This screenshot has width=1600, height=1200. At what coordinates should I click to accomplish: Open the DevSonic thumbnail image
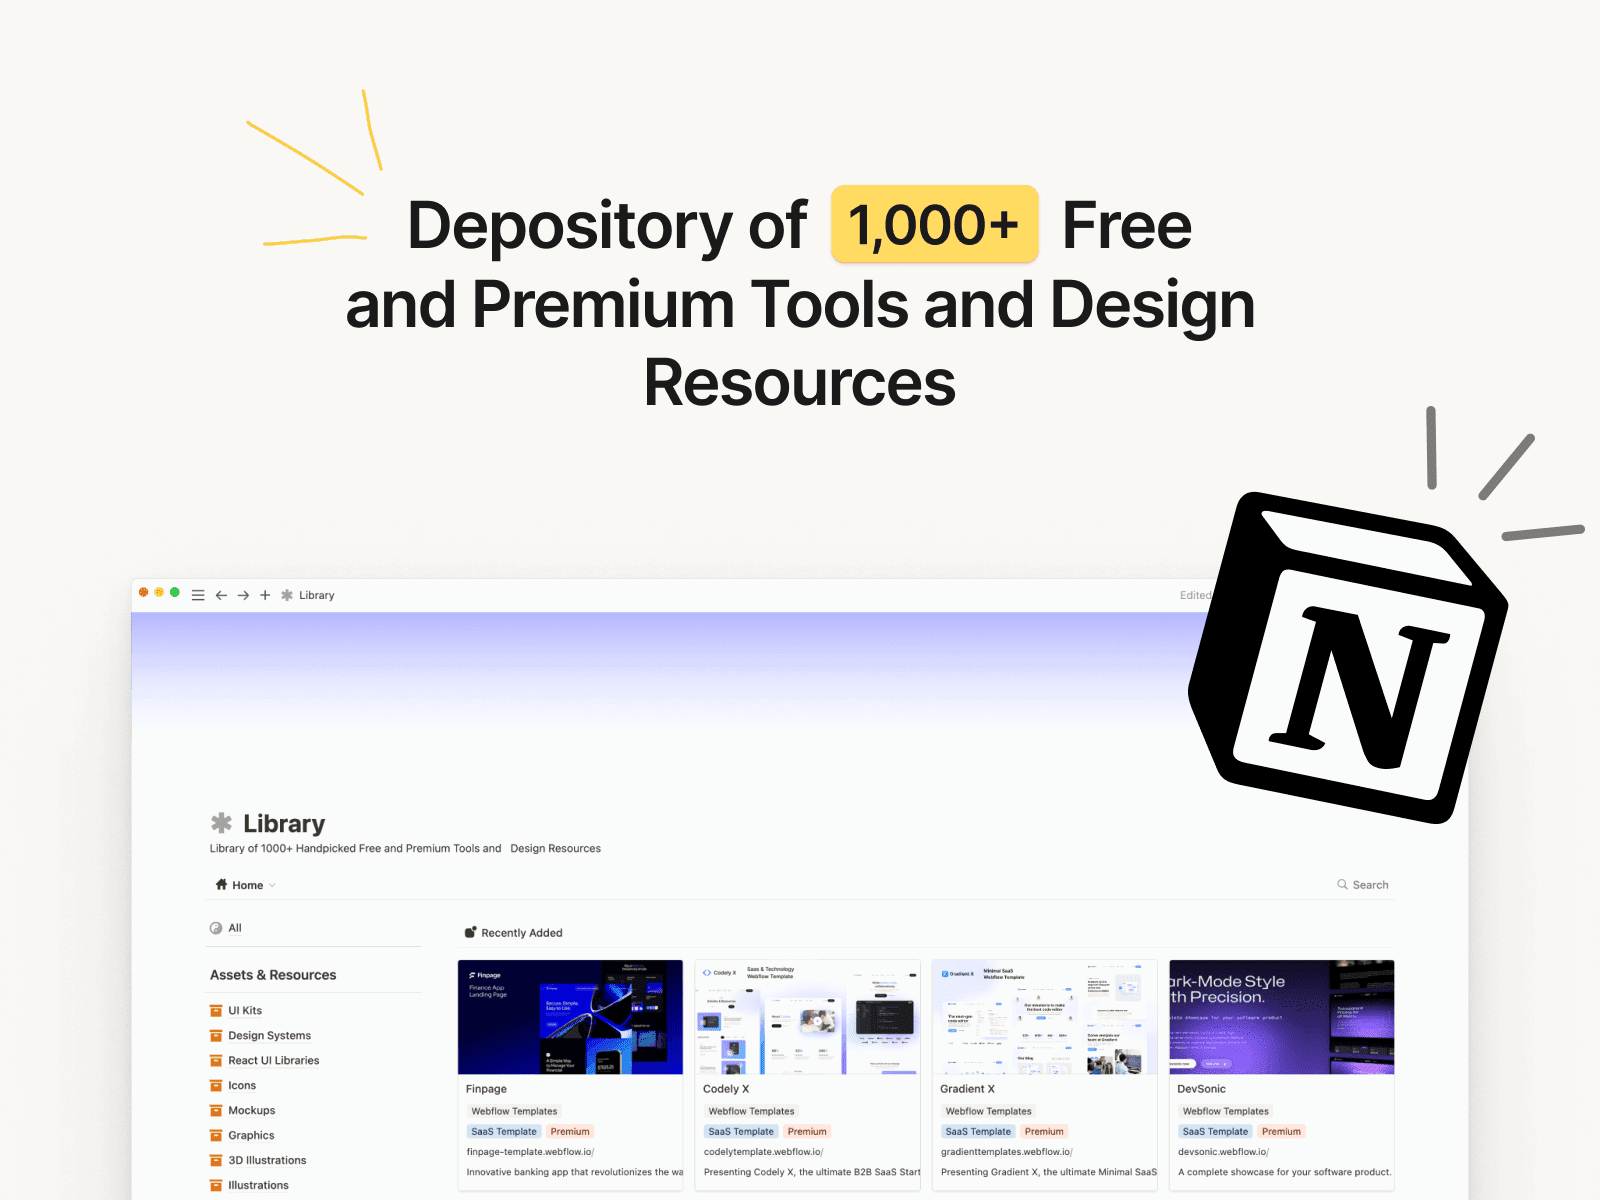1281,1017
